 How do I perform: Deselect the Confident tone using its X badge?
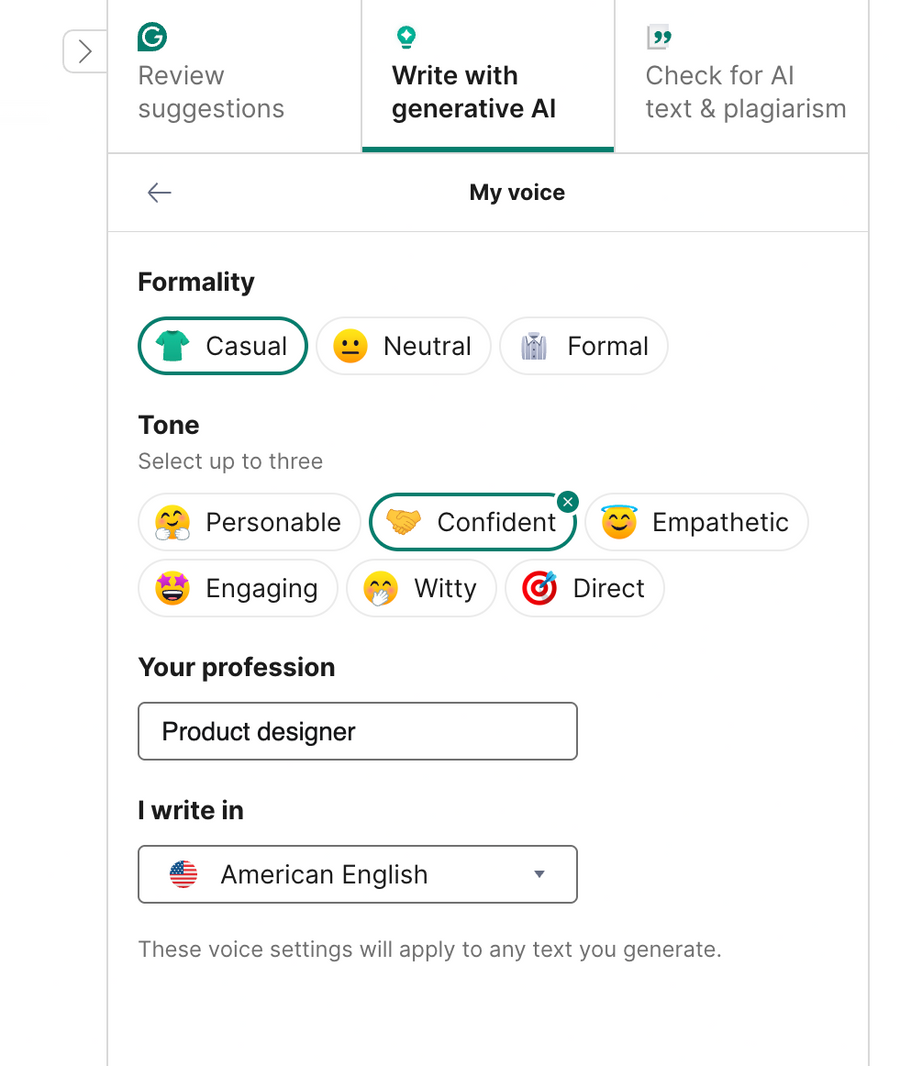(568, 501)
